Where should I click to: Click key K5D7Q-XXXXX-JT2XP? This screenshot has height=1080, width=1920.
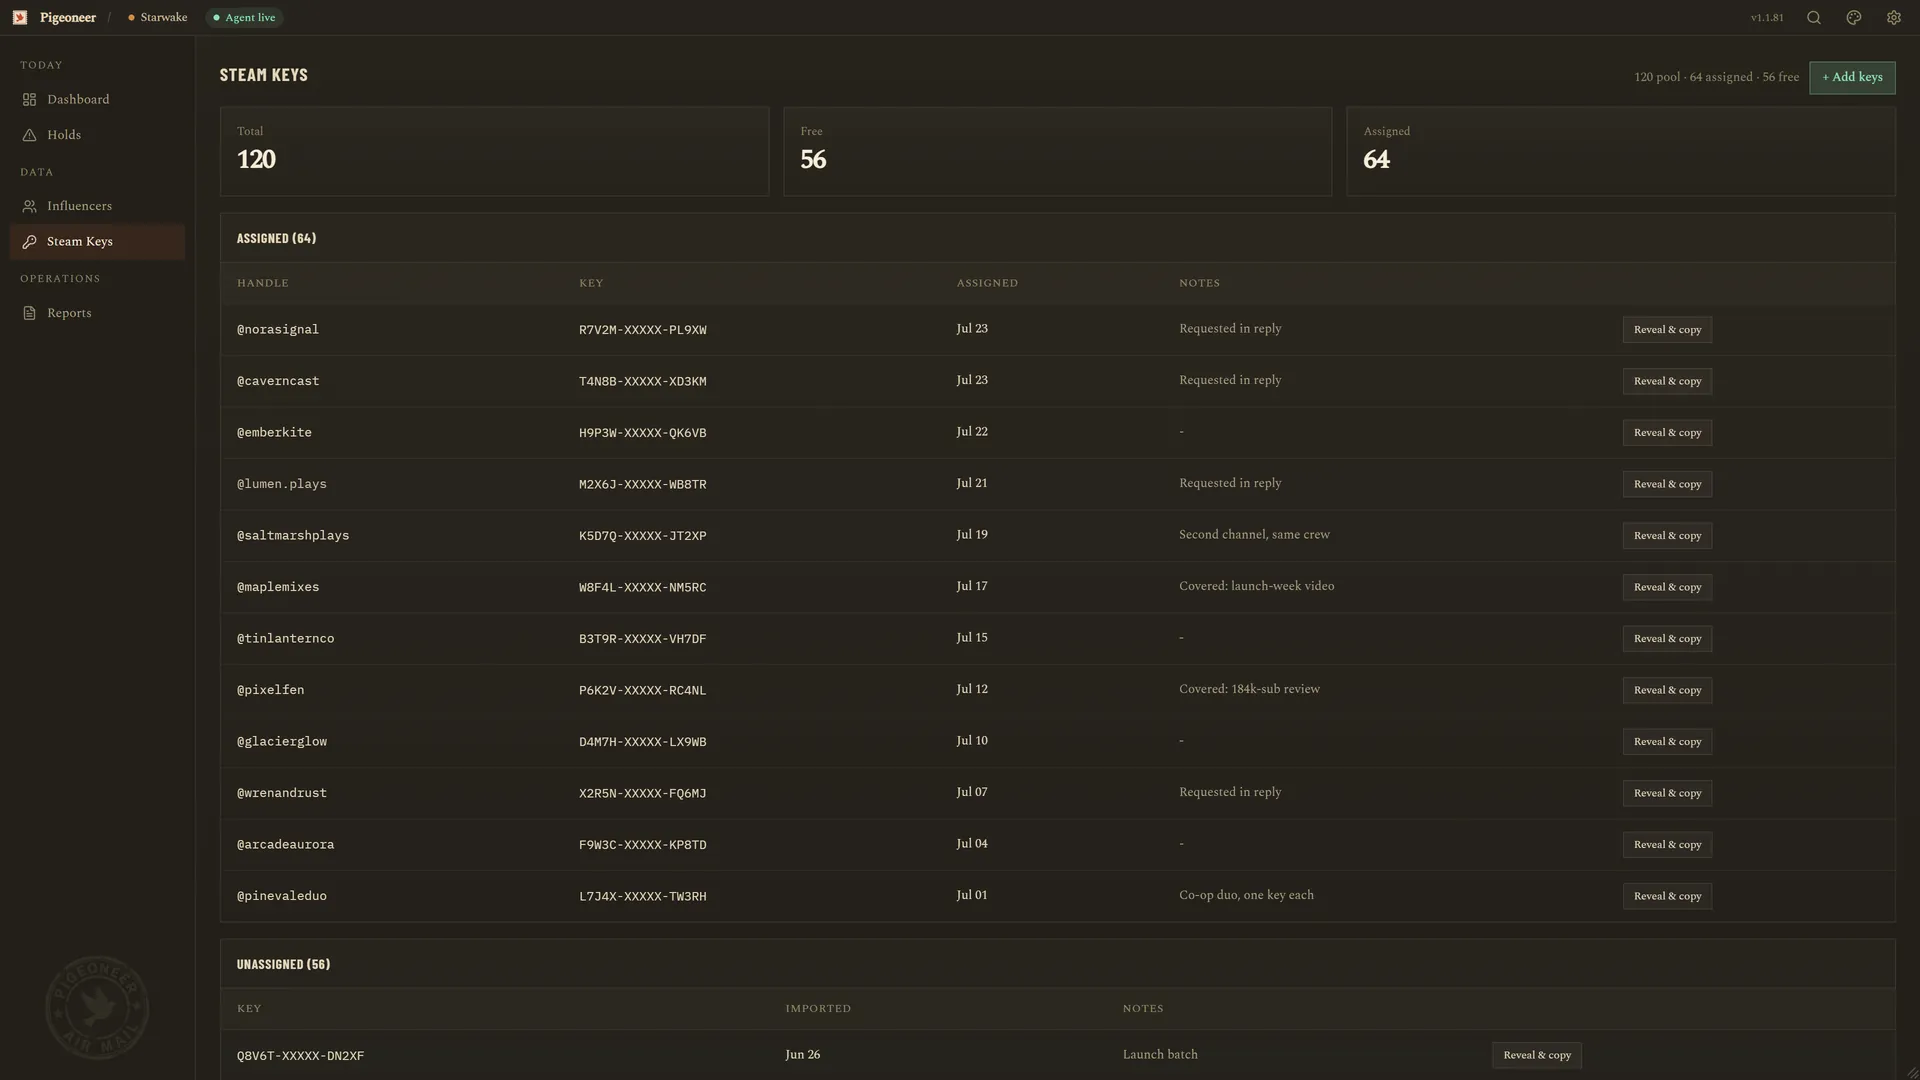coord(642,536)
